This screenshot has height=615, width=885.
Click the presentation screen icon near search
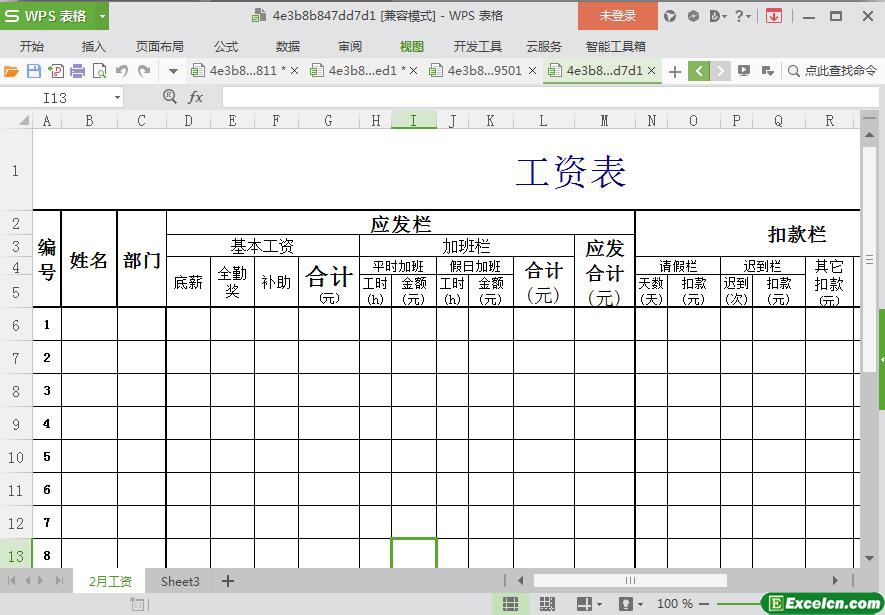click(744, 71)
